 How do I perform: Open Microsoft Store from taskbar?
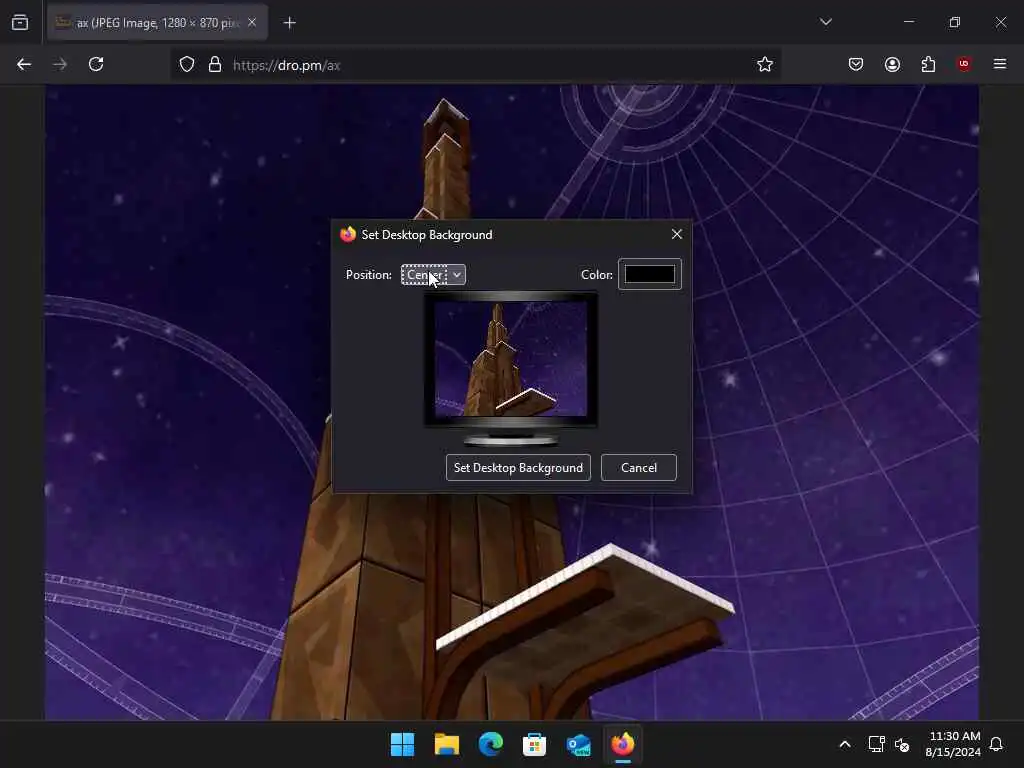pyautogui.click(x=534, y=744)
